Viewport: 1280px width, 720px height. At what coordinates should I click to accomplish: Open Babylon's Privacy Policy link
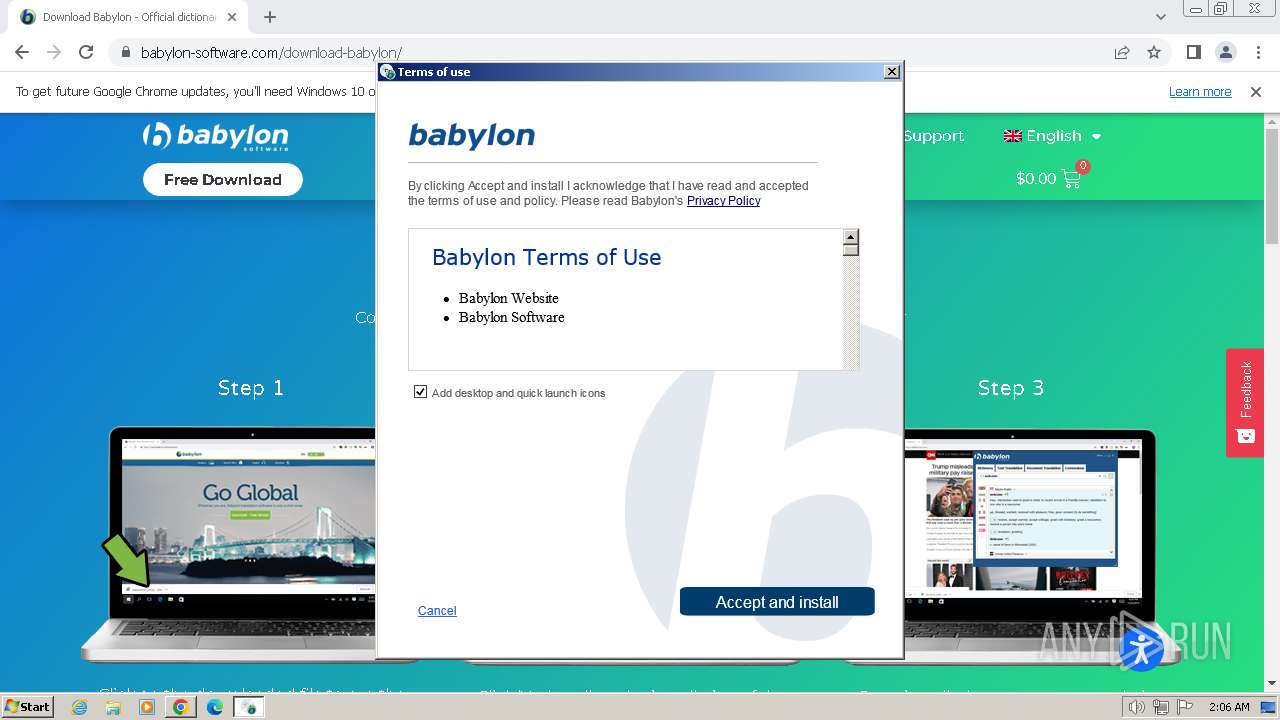[x=723, y=201]
